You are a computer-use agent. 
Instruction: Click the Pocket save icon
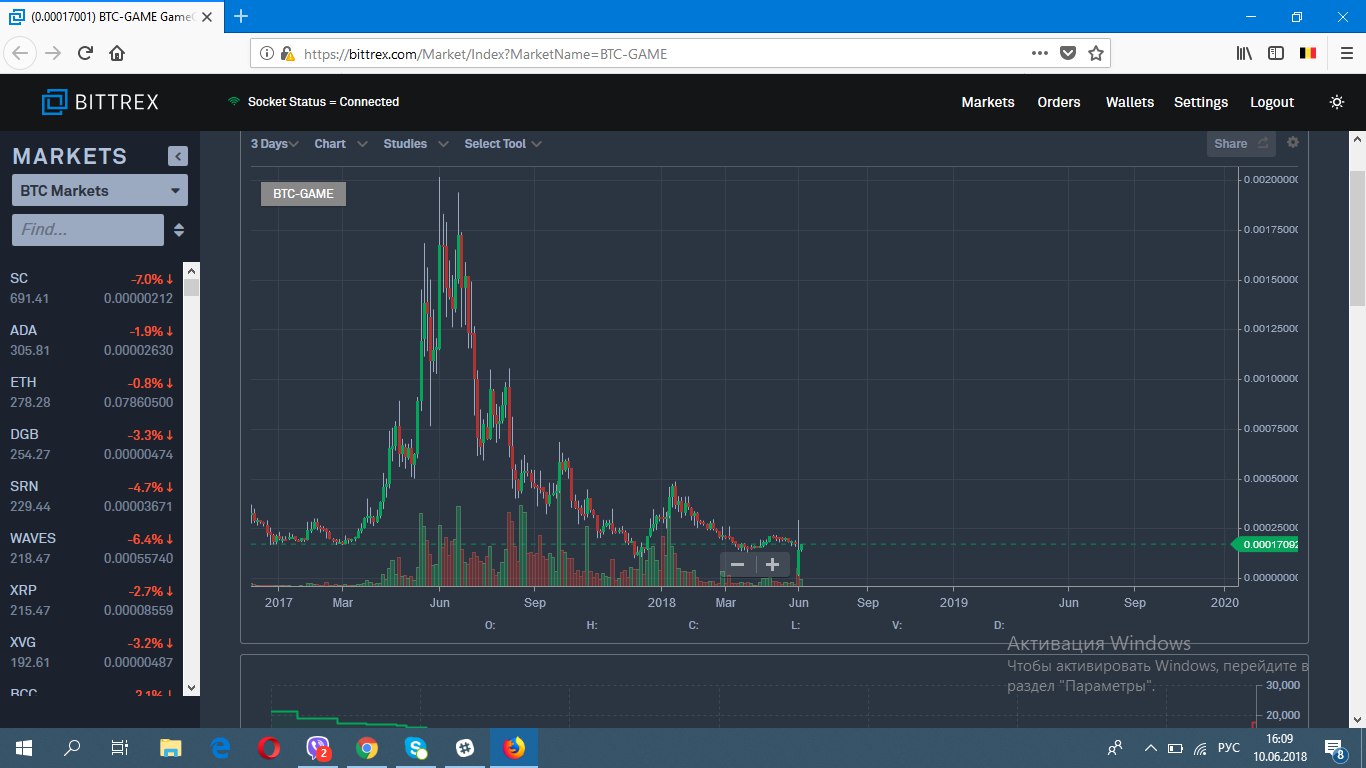click(1068, 53)
